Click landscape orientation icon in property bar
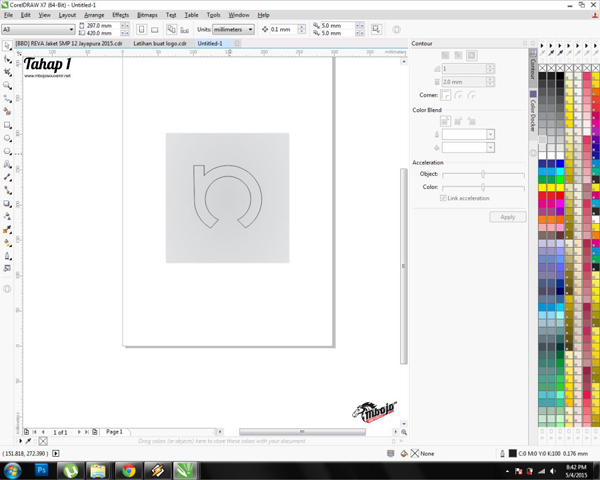This screenshot has height=480, width=600. pos(155,30)
